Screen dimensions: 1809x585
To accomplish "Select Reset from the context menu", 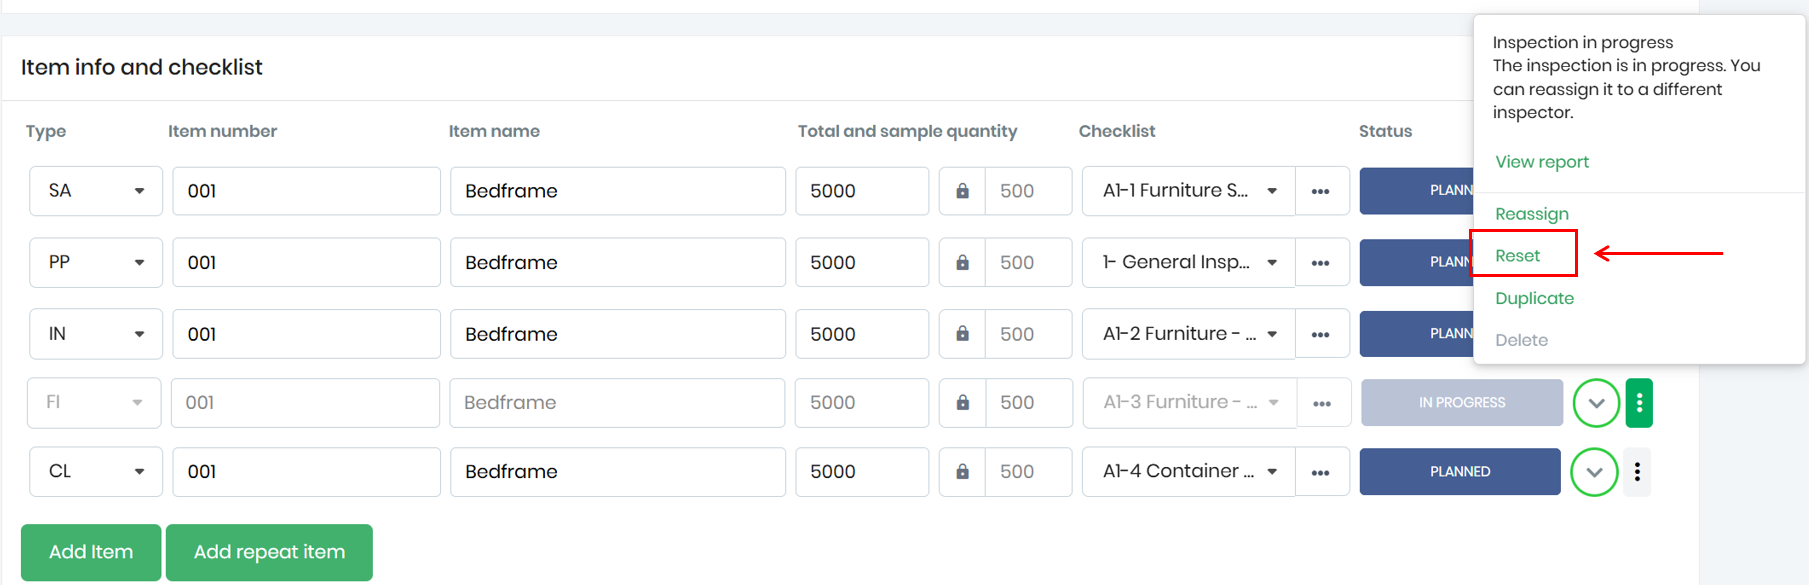I will [x=1517, y=256].
